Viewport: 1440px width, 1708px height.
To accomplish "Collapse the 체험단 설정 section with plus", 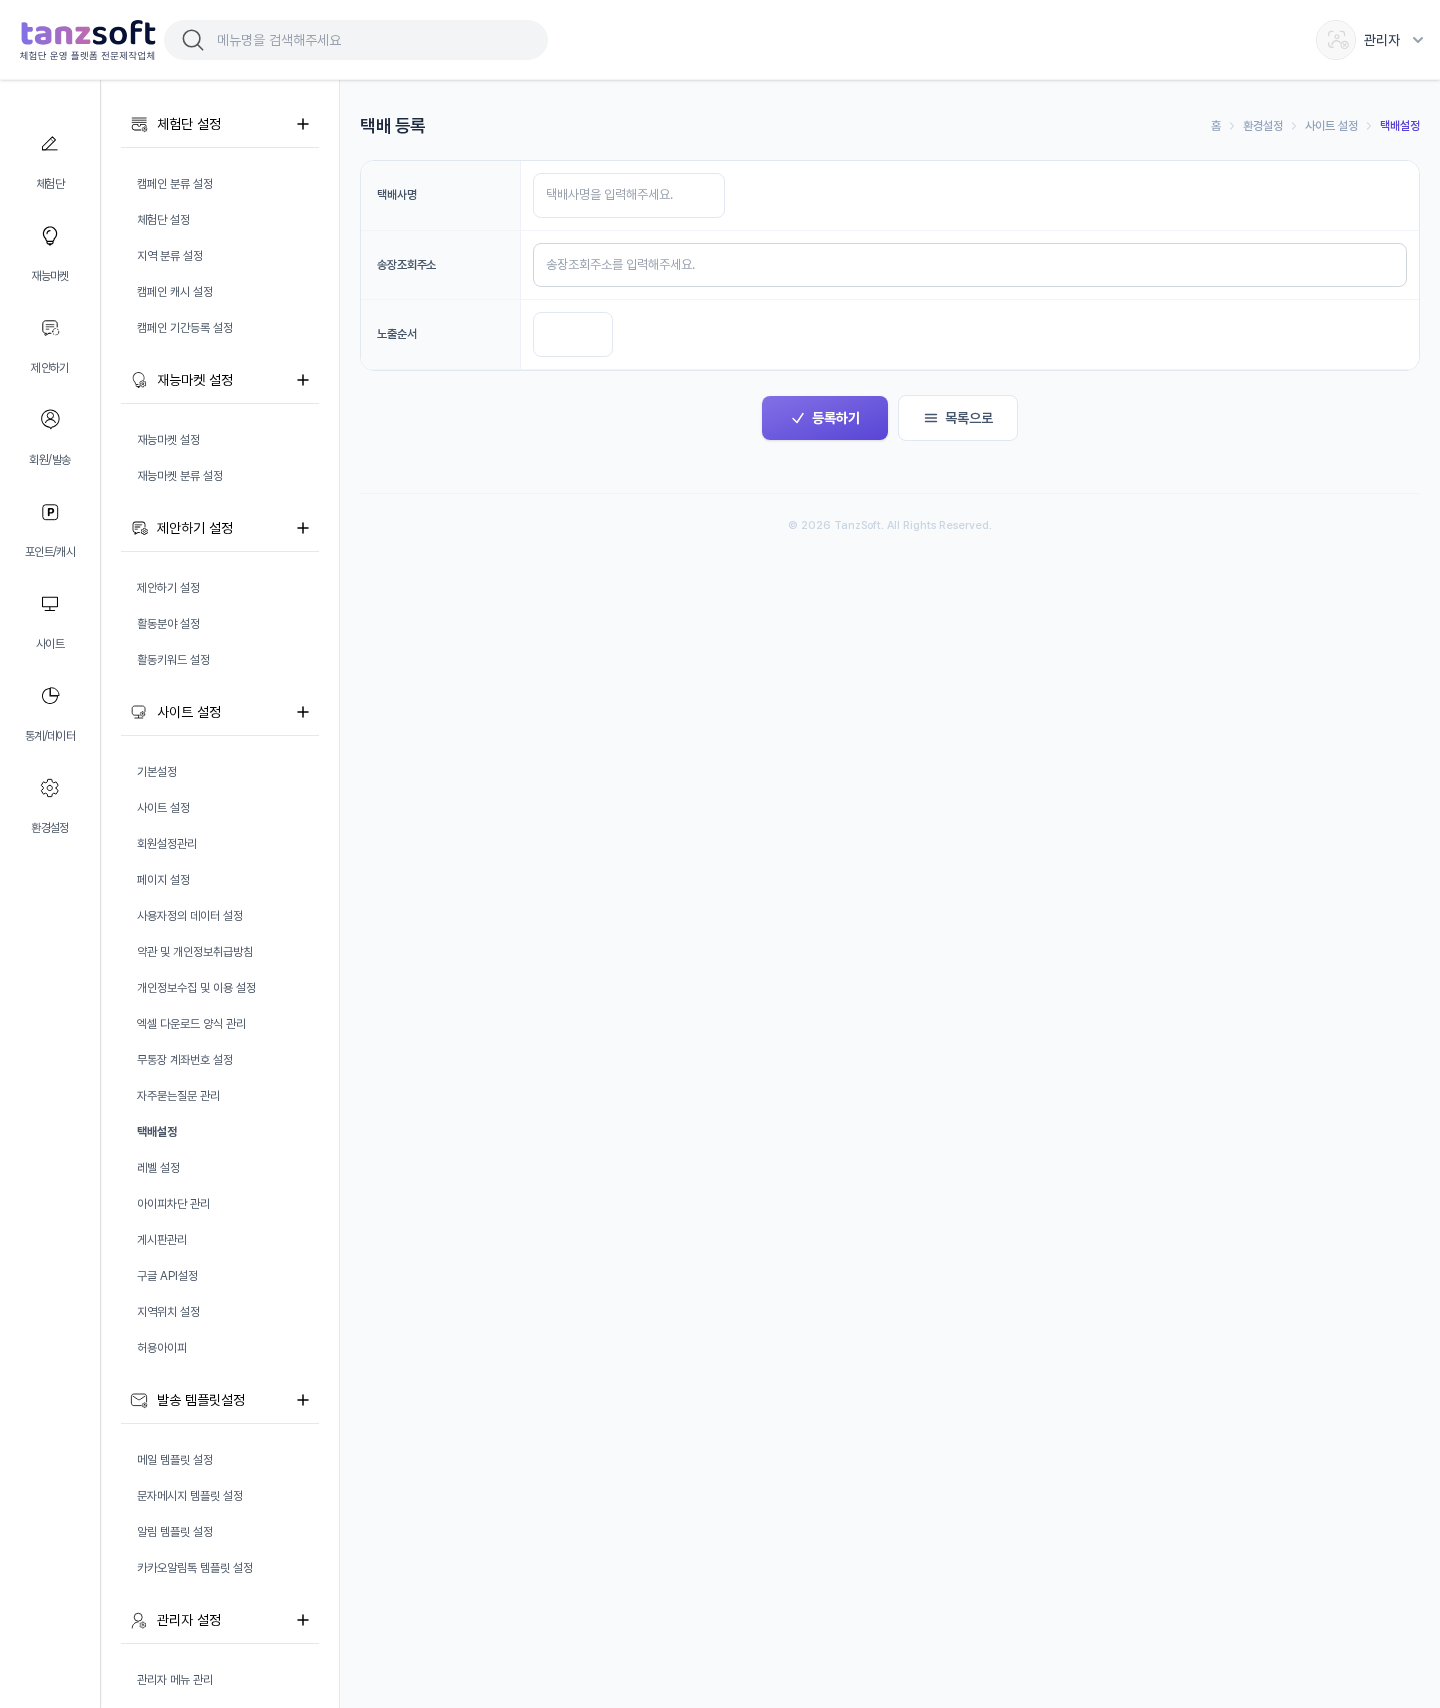I will [303, 124].
